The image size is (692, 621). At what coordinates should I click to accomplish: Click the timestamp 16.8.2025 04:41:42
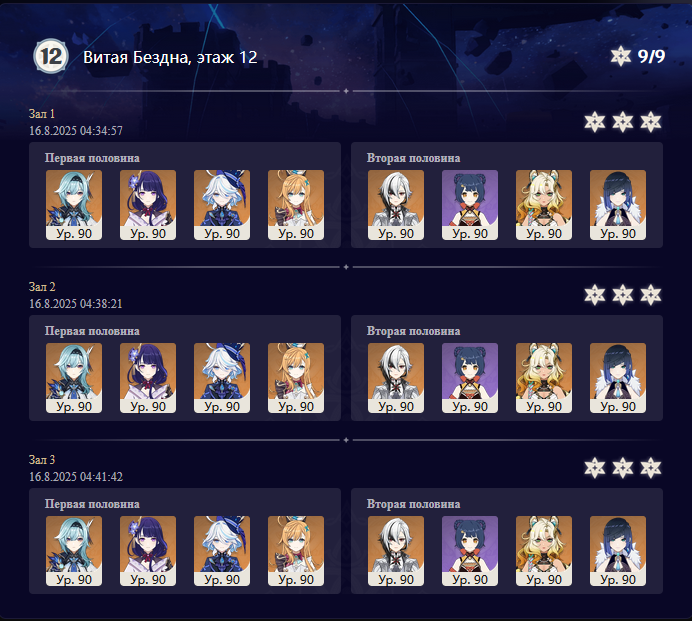[x=76, y=477]
